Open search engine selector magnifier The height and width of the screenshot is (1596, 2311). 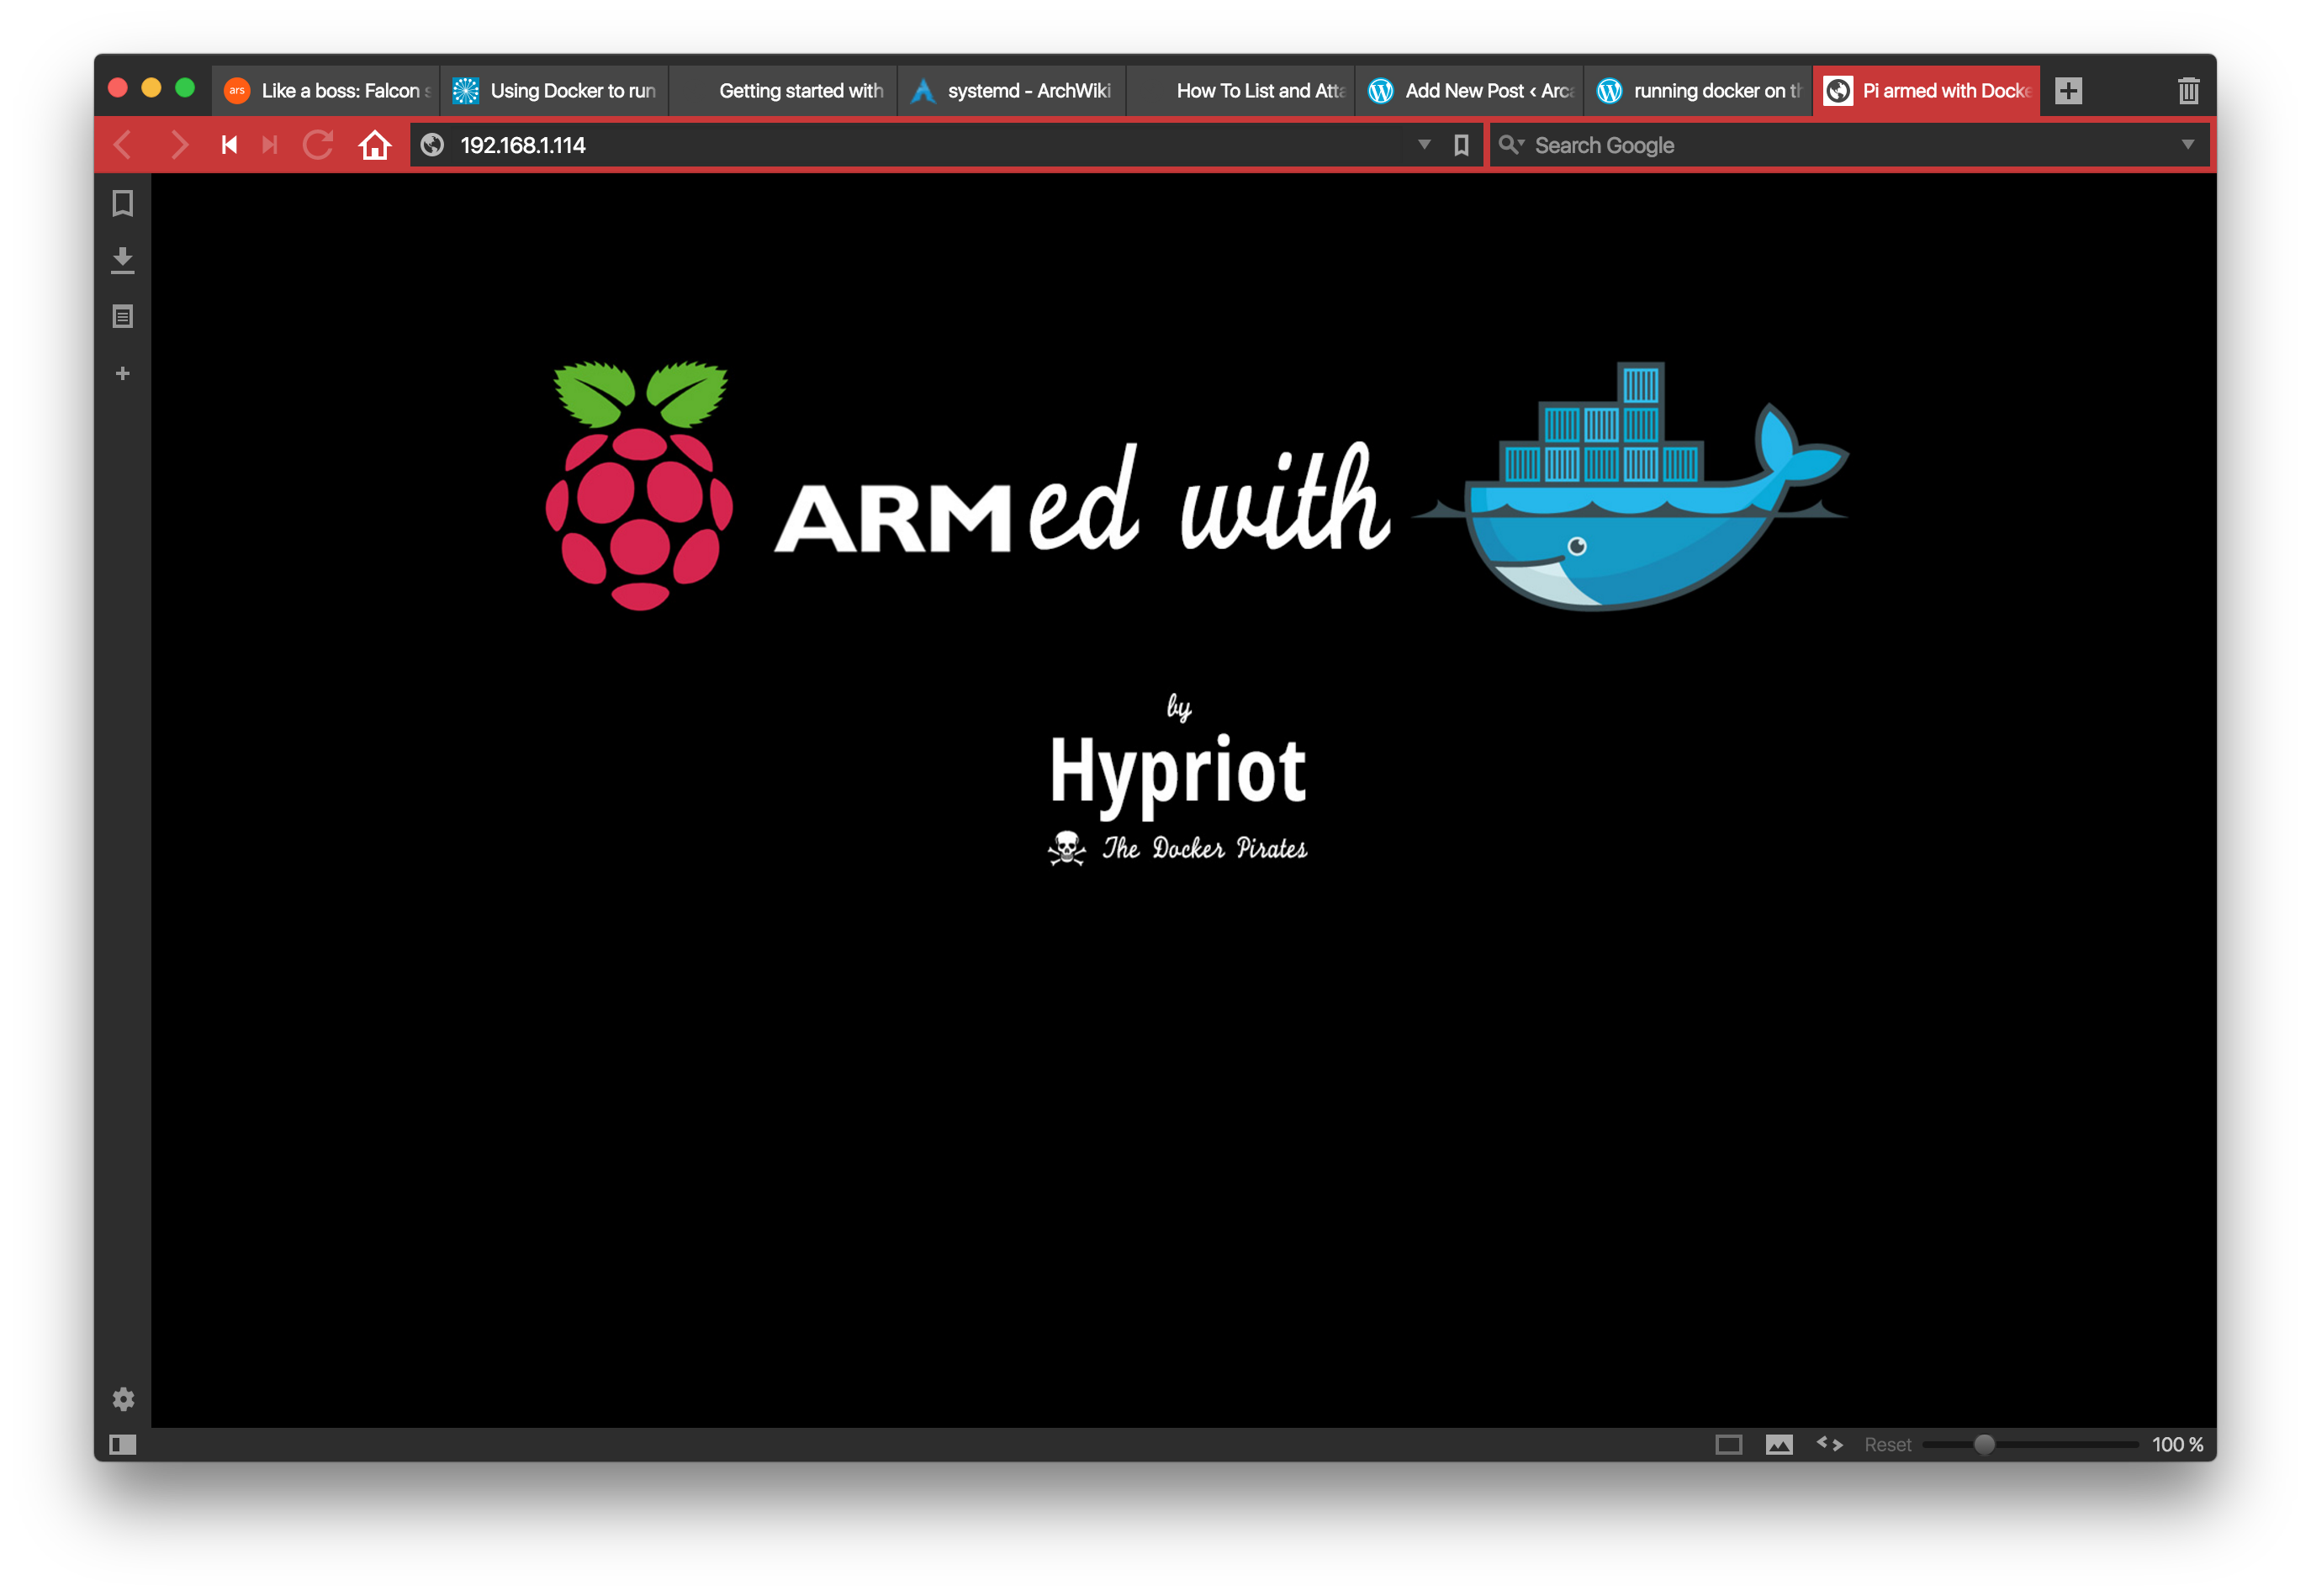[x=1511, y=145]
